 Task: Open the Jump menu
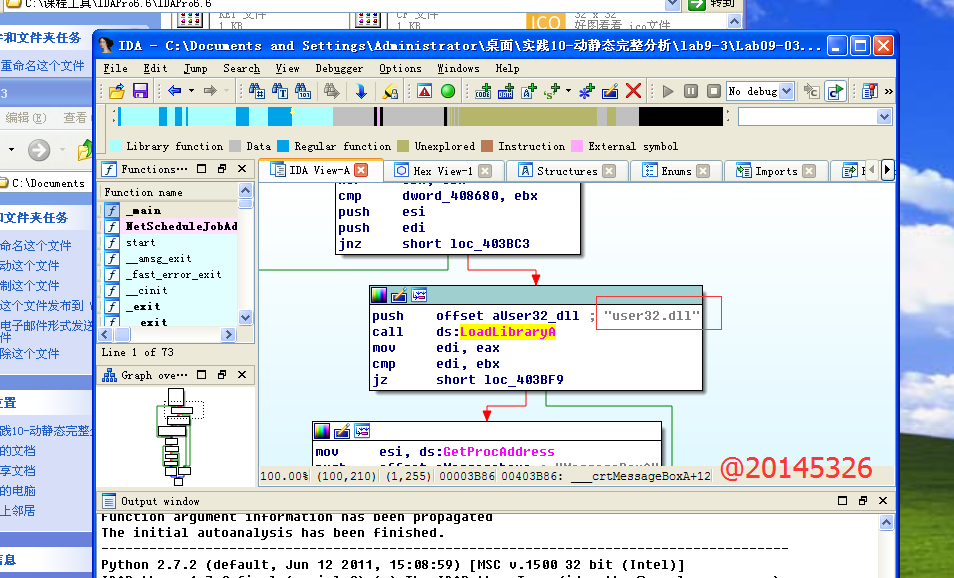pos(195,68)
